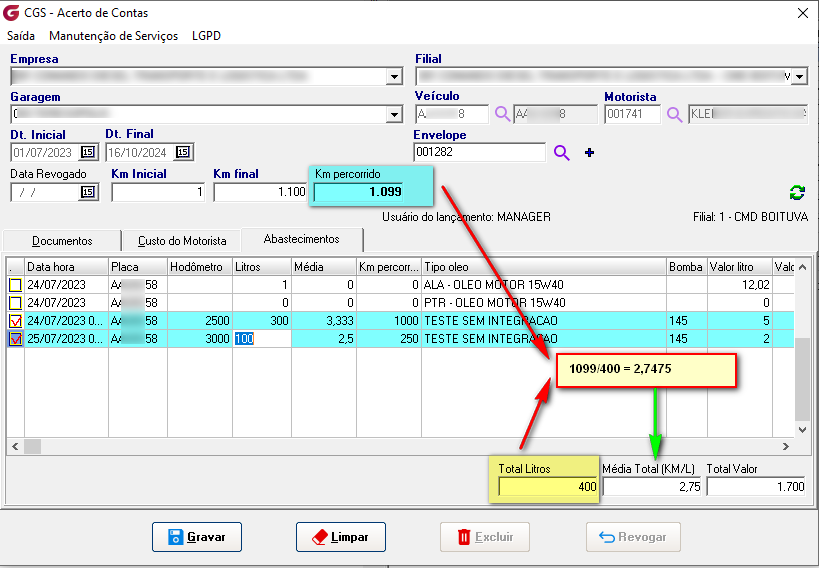Image resolution: width=819 pixels, height=568 pixels.
Task: Click the Hodômetro cell 3000
Action: pyautogui.click(x=200, y=339)
